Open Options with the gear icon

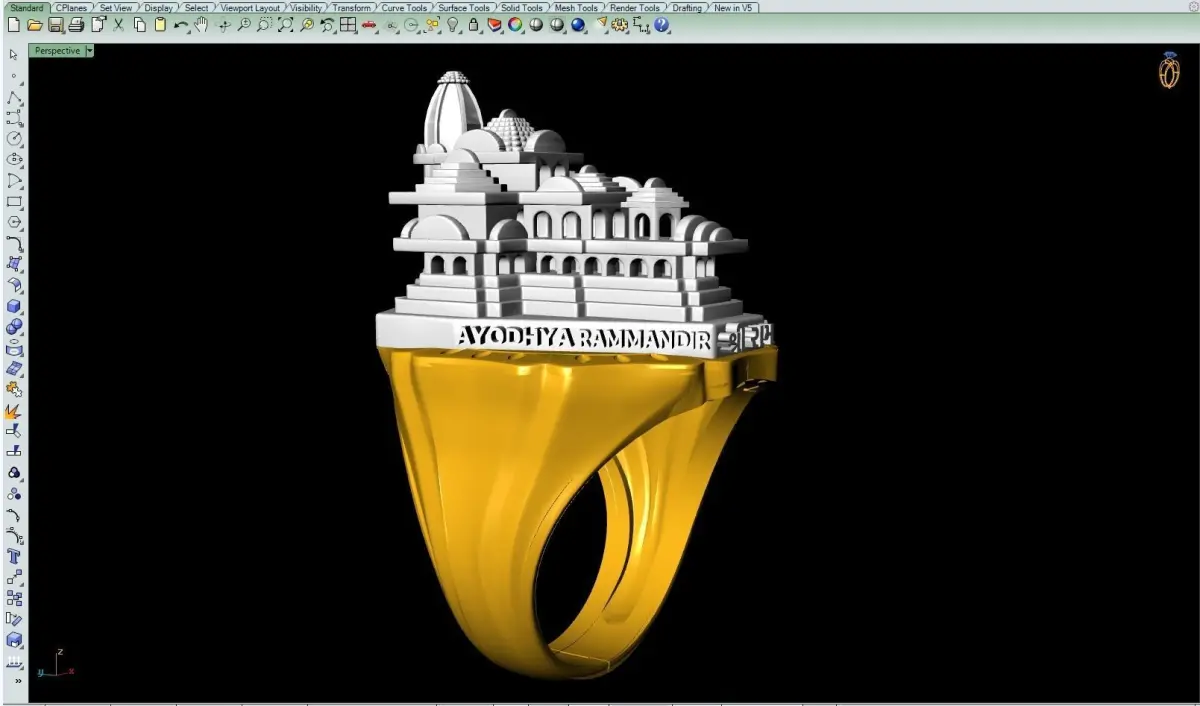tap(620, 24)
